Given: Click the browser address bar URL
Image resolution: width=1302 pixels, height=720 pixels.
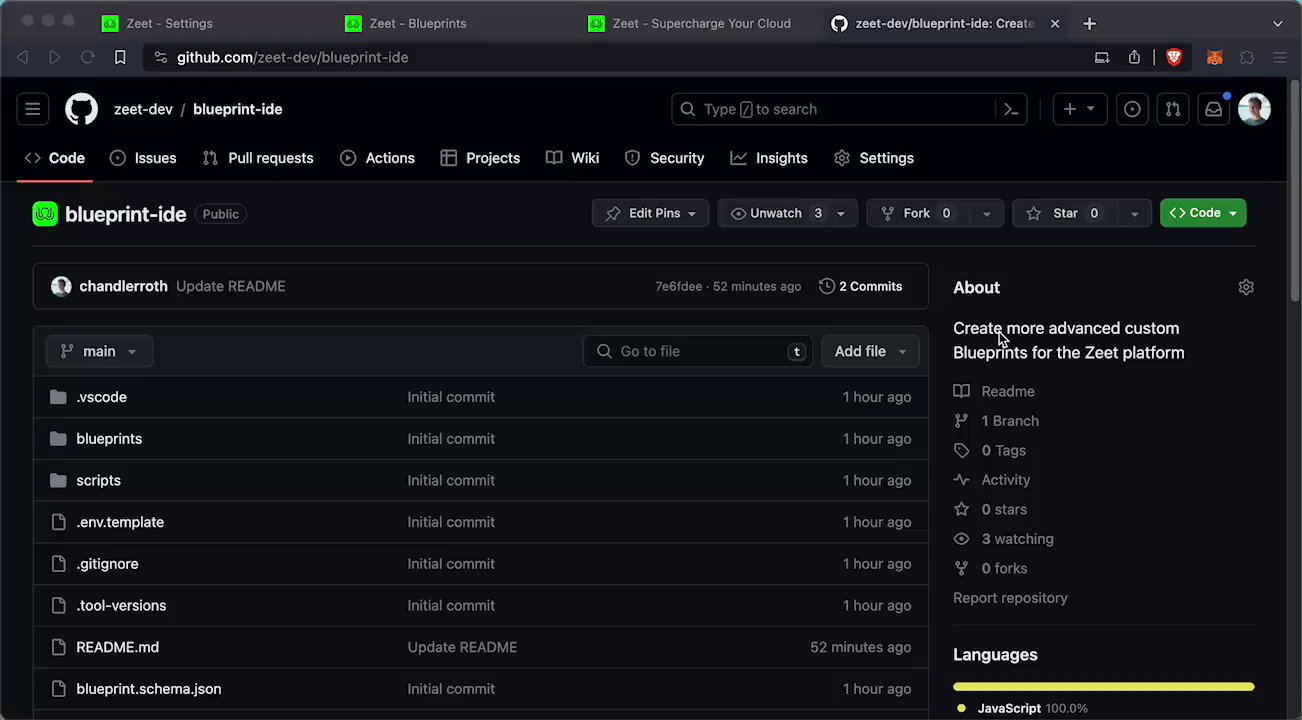Looking at the screenshot, I should (293, 57).
